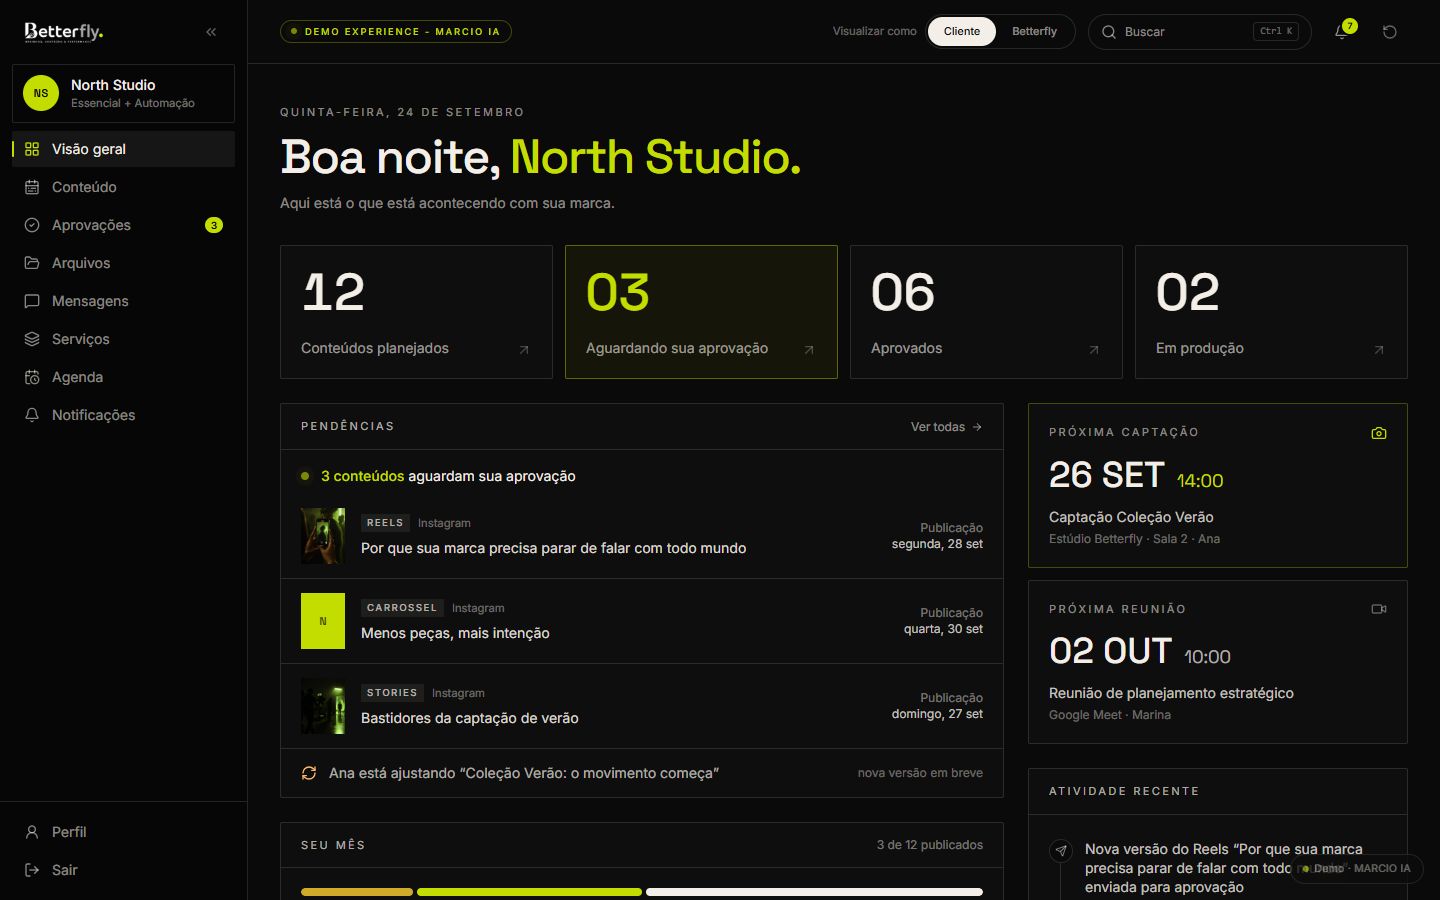Click the Sair logout icon

coord(32,870)
